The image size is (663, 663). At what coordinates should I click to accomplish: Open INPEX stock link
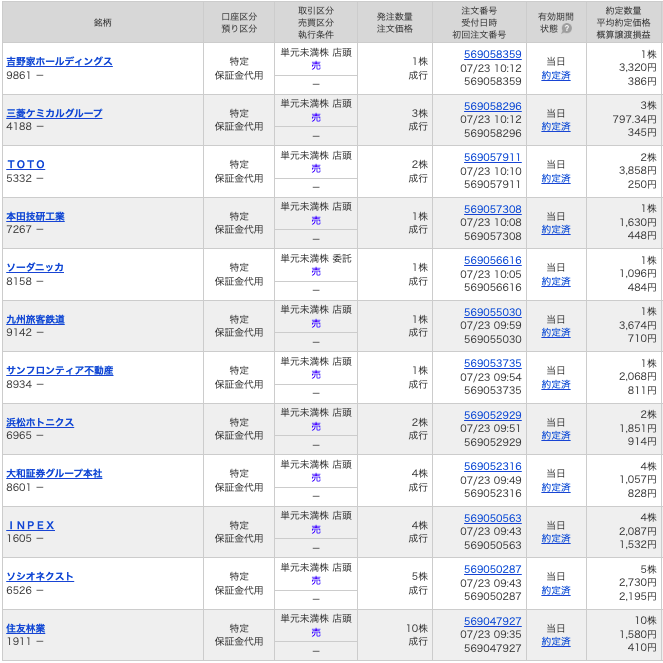point(31,525)
